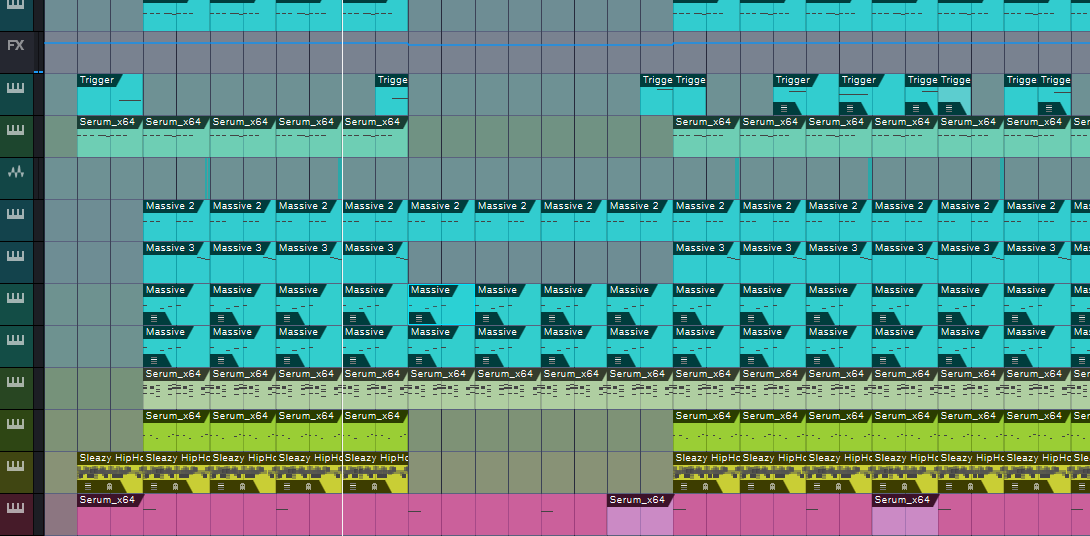The image size is (1090, 536).
Task: Select lime-green Serum_x64 clip starting at the playhead
Action: coord(375,430)
